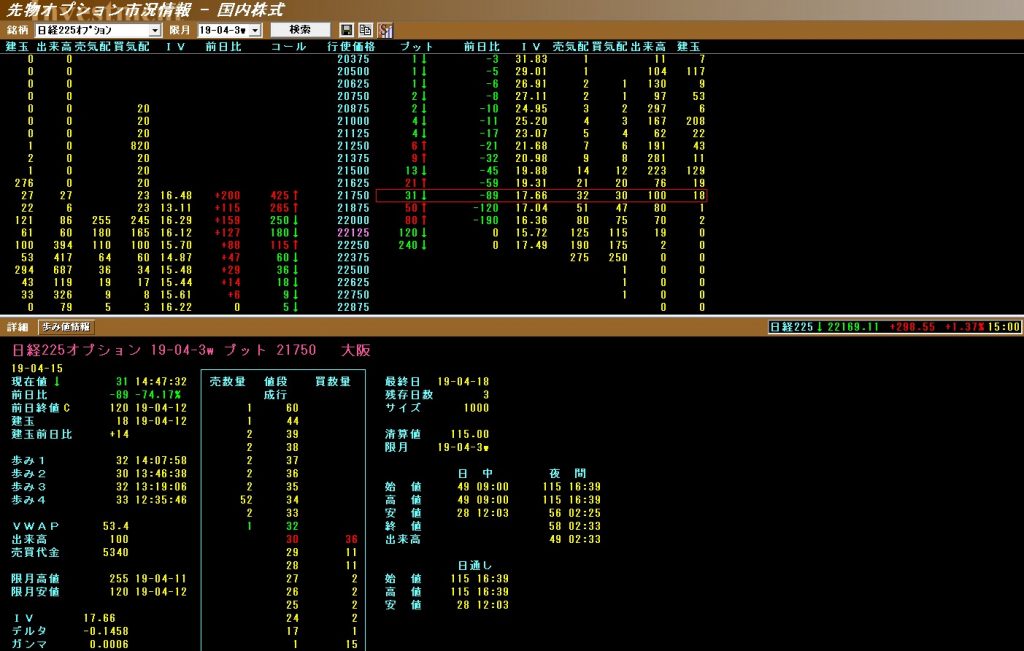The height and width of the screenshot is (651, 1024).
Task: Click the call change value +200
Action: pos(227,195)
